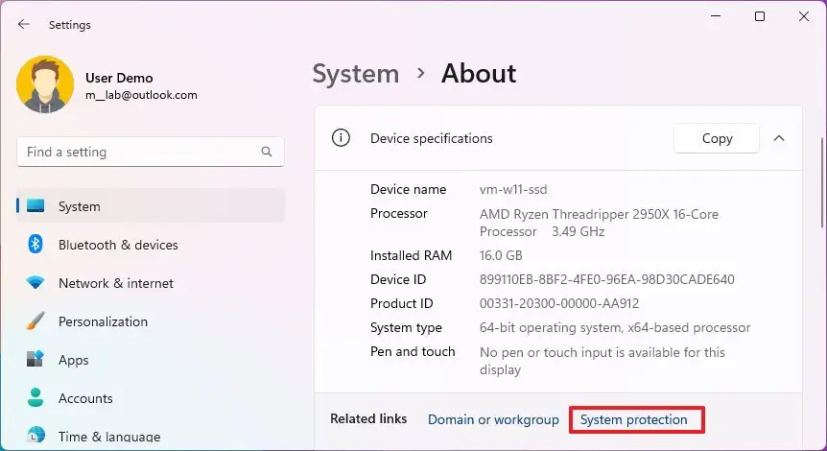Select the Accounts person icon
The height and width of the screenshot is (451, 827).
tap(35, 398)
